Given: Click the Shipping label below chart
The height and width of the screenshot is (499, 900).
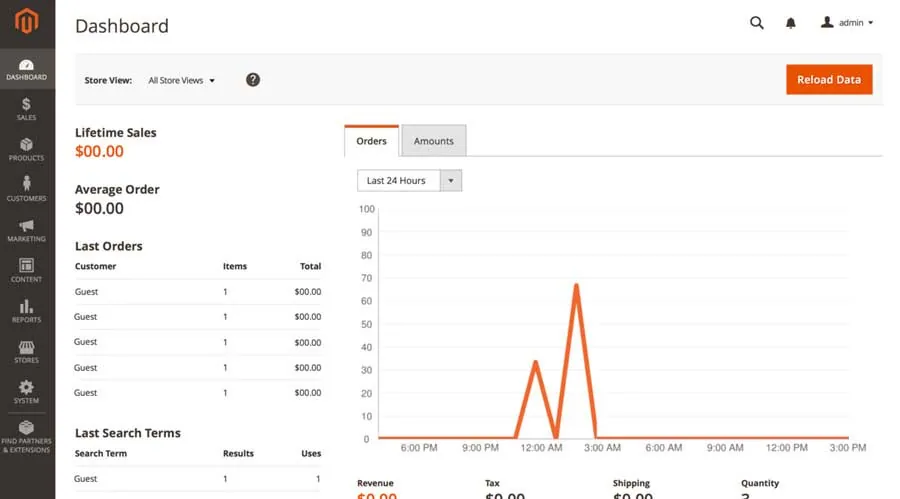Looking at the screenshot, I should tap(631, 483).
